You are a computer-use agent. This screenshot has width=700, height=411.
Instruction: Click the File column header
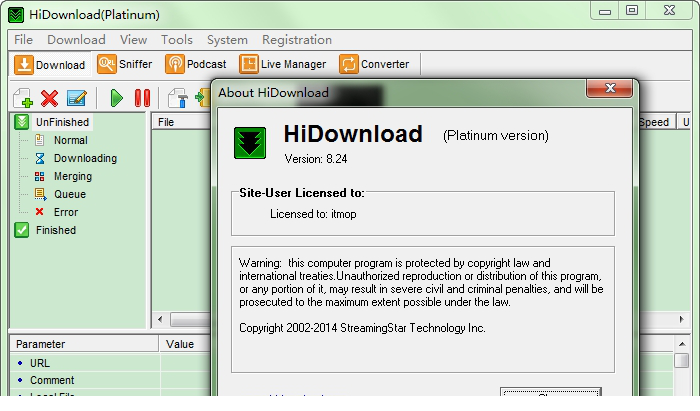point(181,122)
